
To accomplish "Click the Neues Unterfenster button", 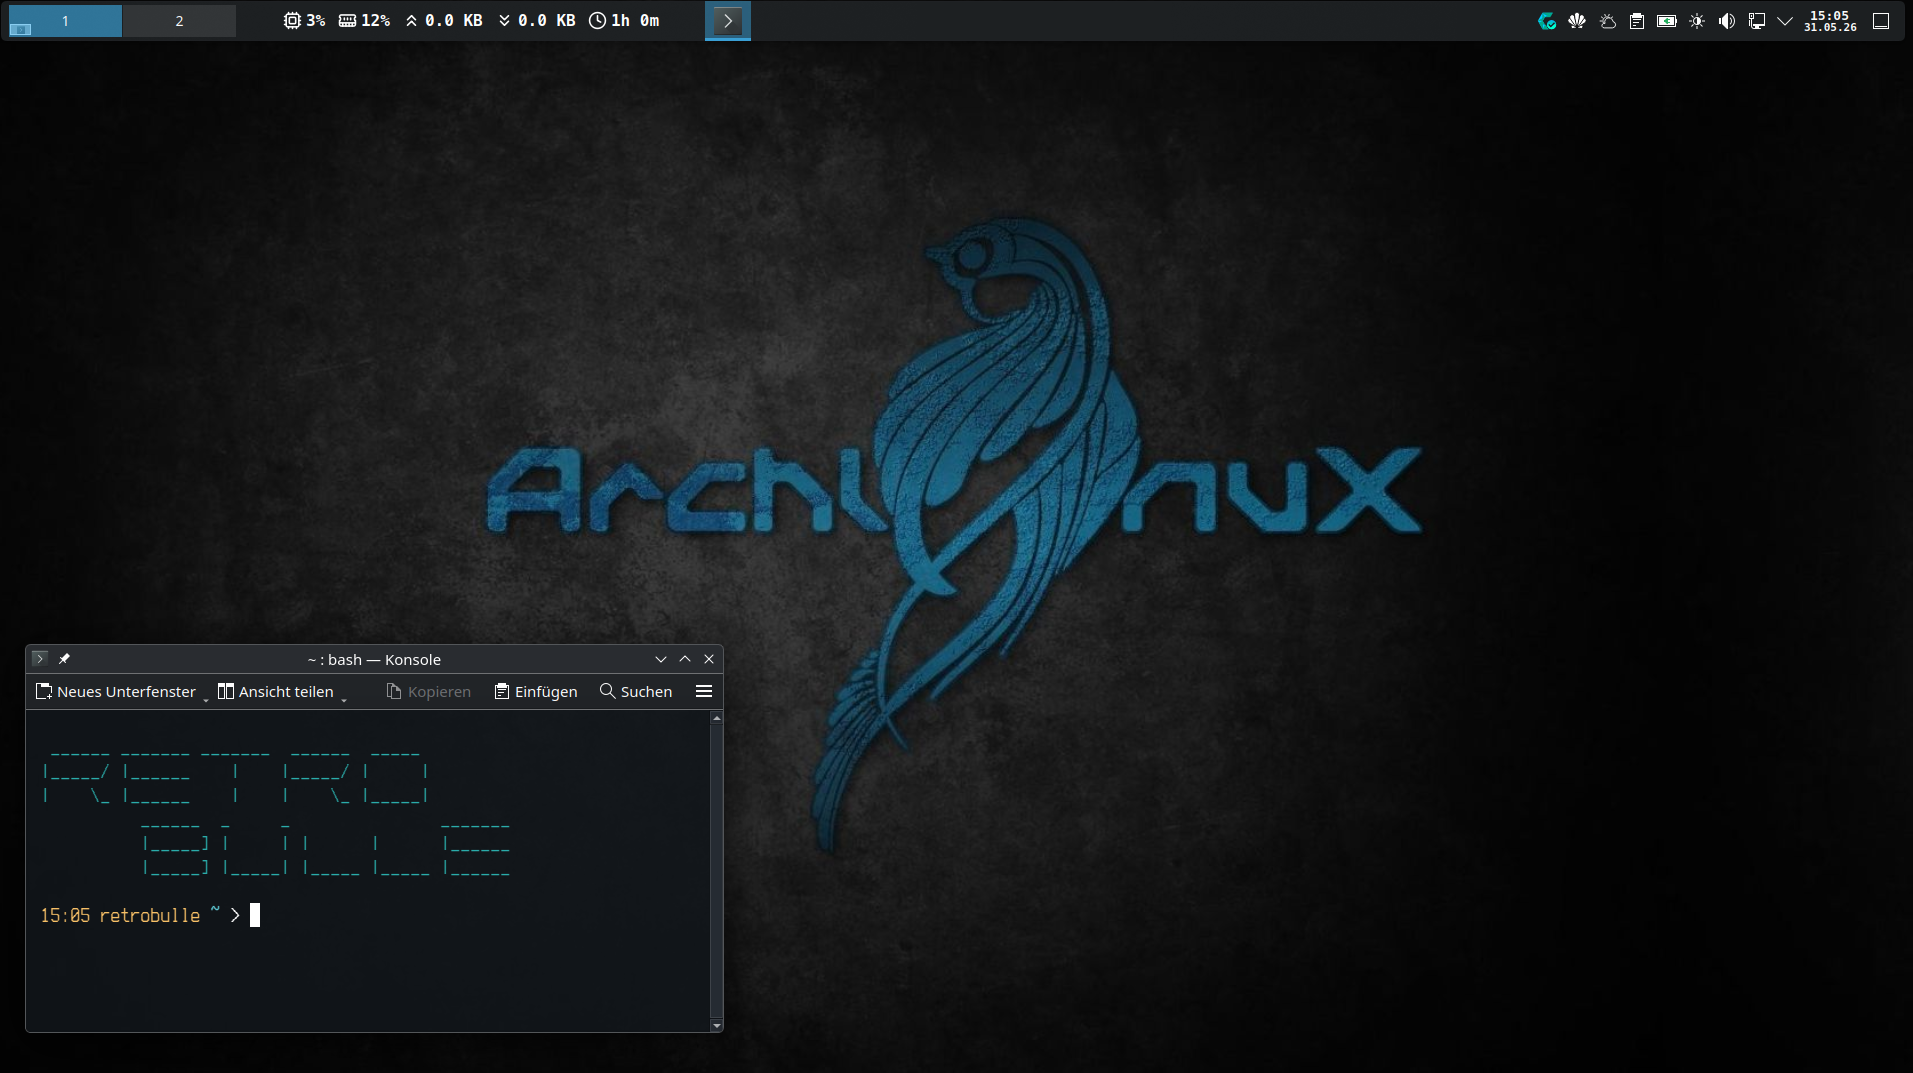I will [x=116, y=692].
